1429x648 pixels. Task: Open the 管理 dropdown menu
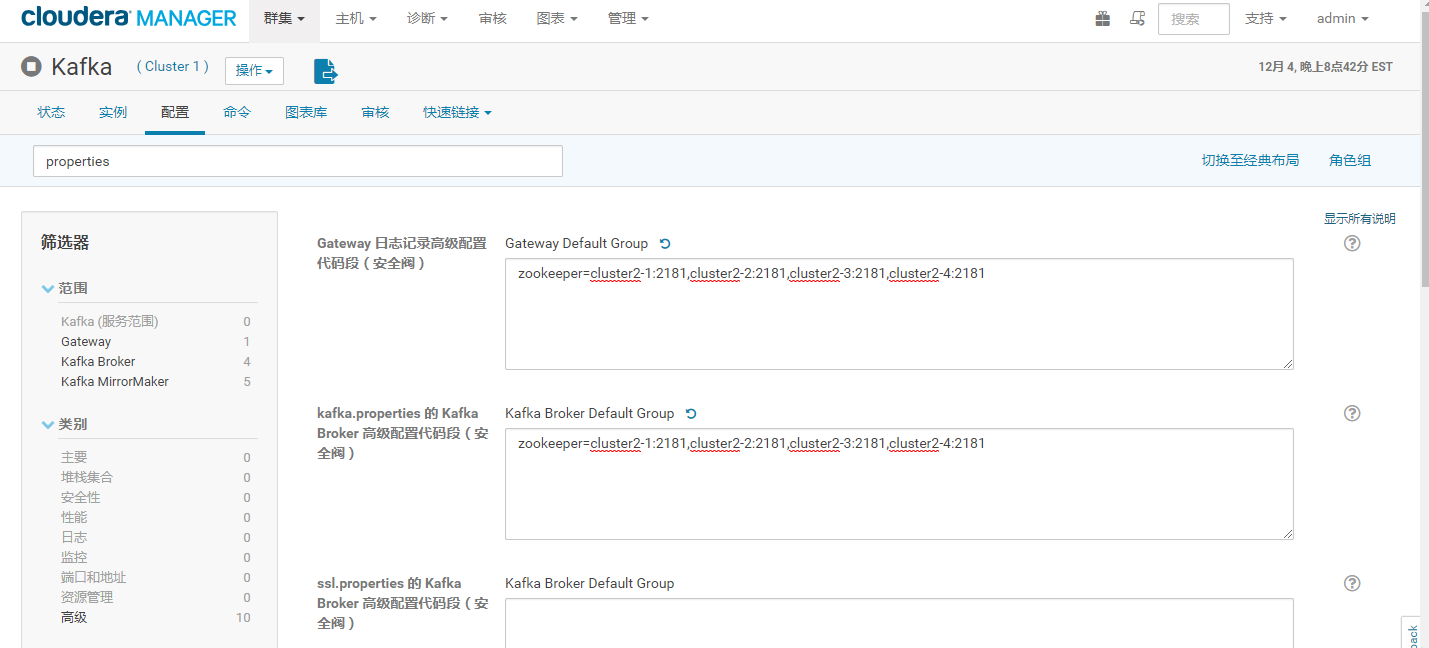click(628, 19)
